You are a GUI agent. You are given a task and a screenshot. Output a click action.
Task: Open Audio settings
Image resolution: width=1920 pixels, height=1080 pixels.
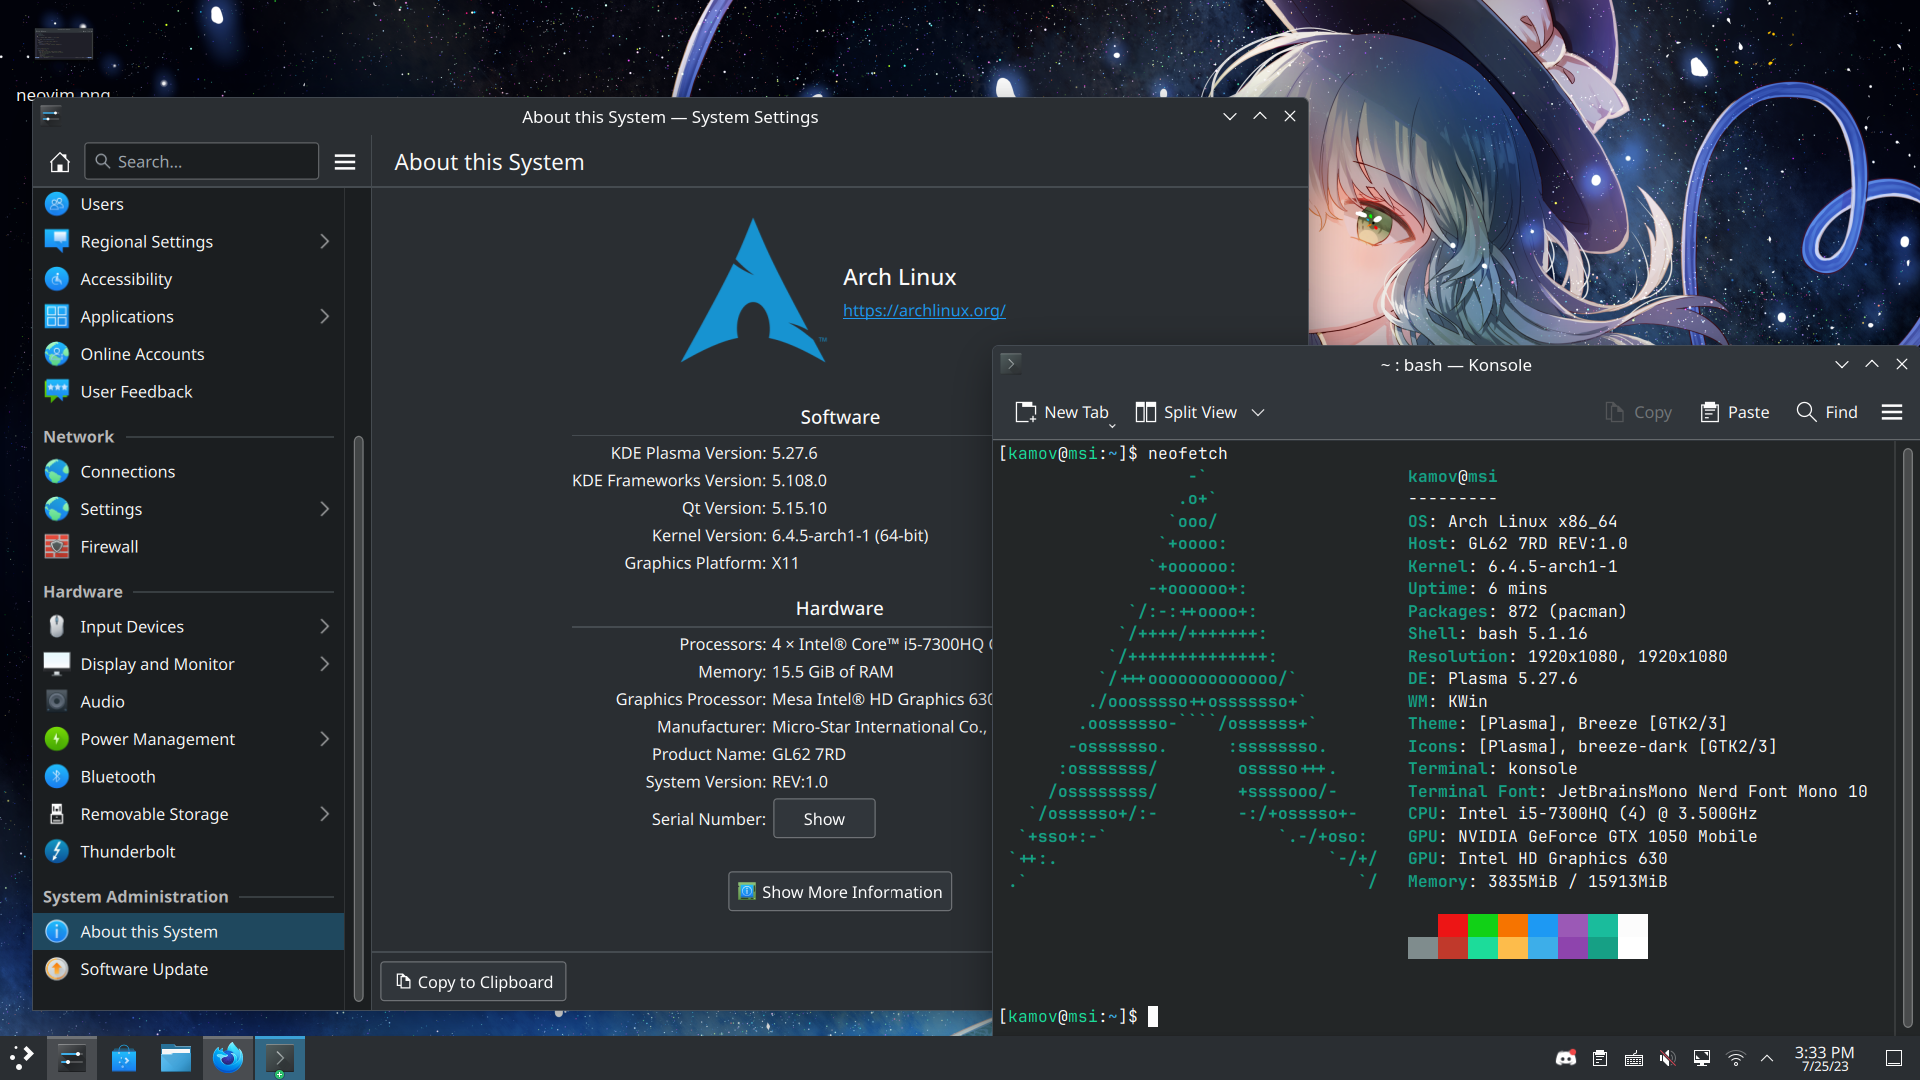click(x=189, y=702)
